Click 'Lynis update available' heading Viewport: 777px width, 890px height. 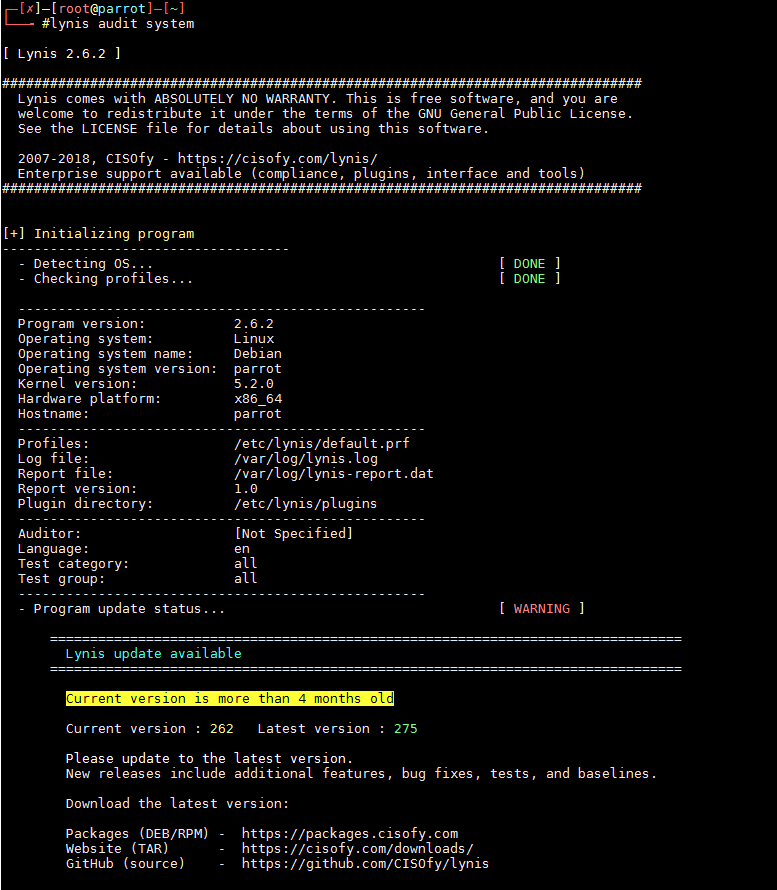153,654
